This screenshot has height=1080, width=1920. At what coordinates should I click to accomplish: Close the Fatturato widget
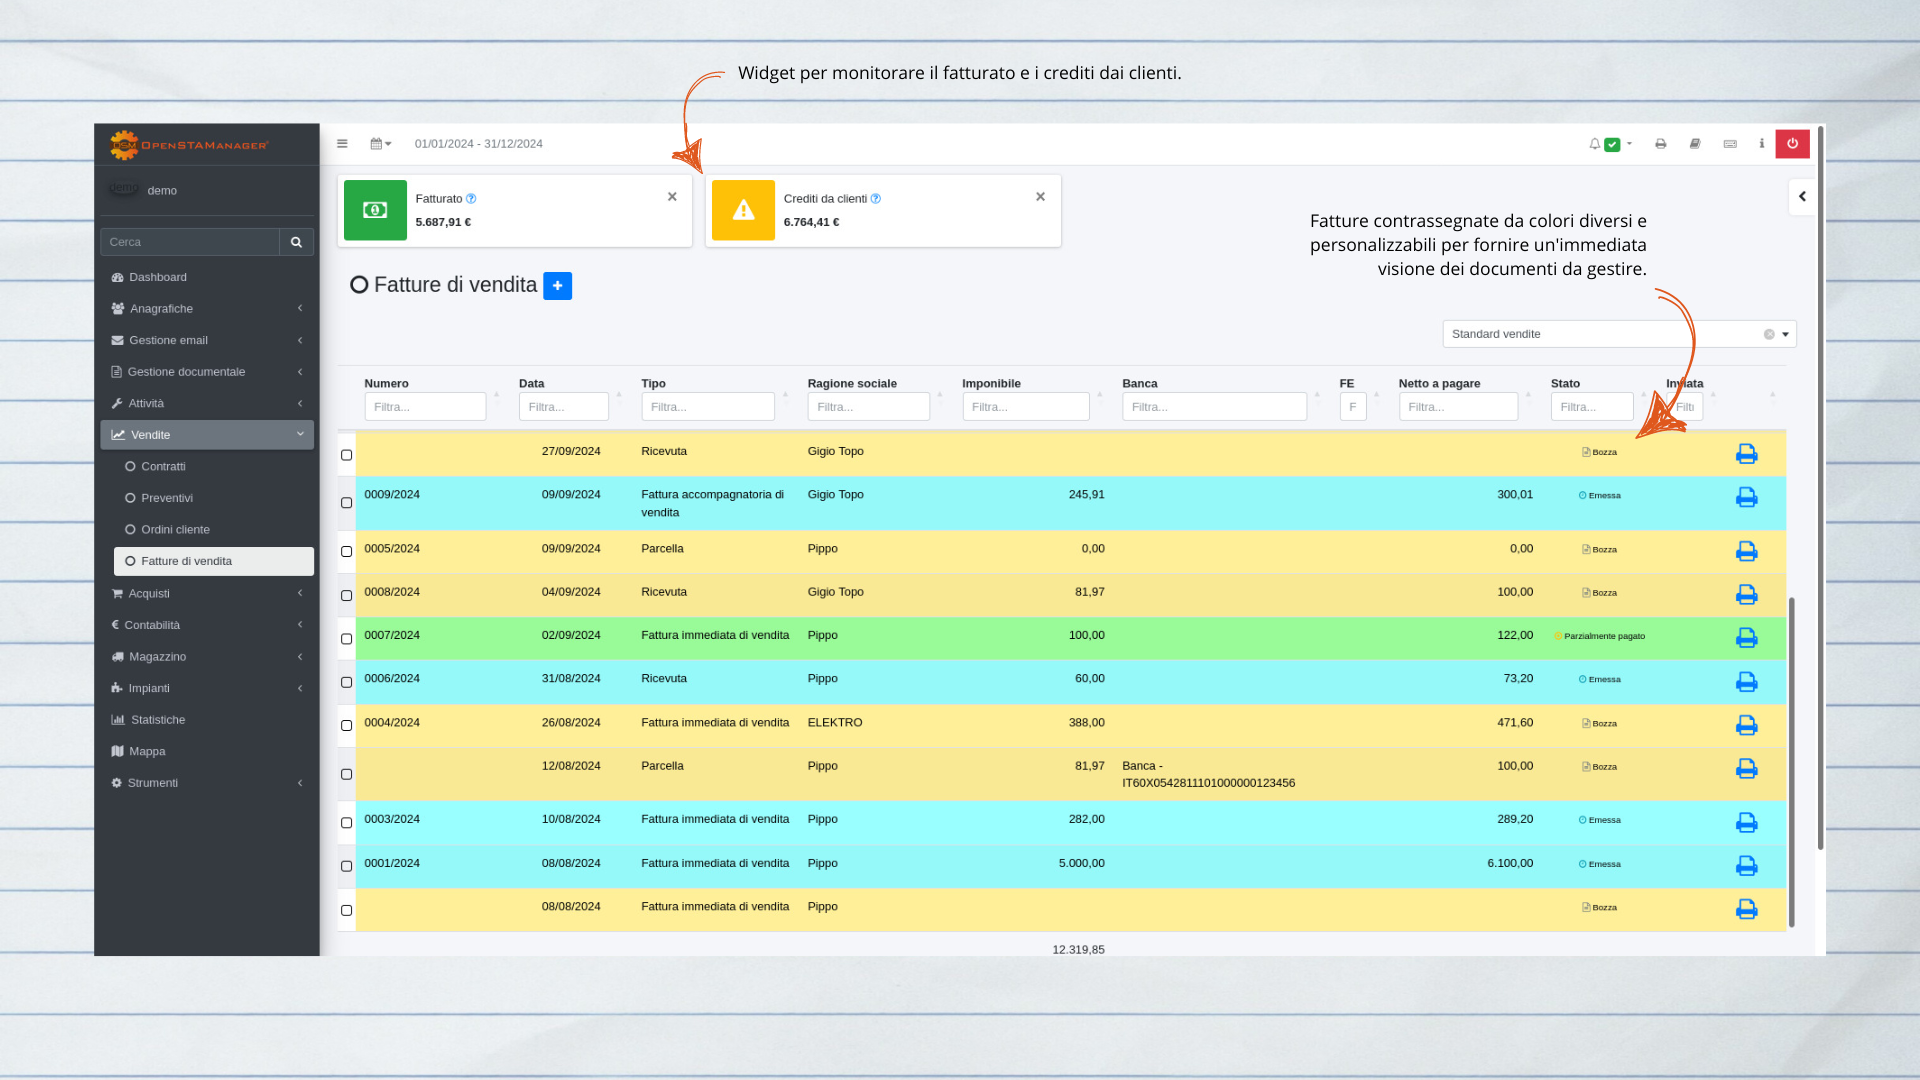tap(672, 197)
